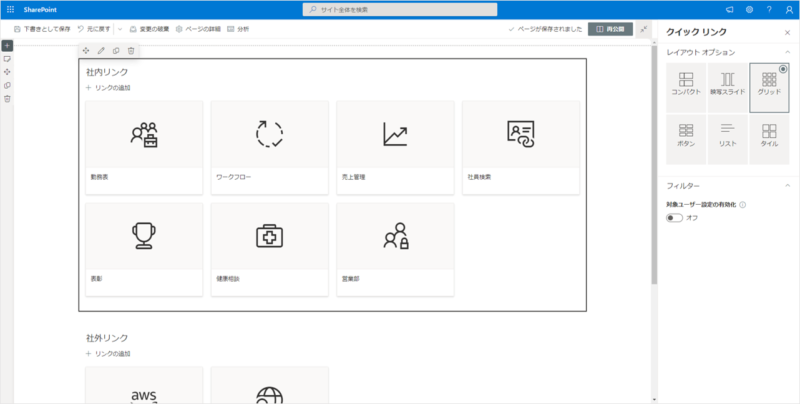Viewport: 800px width, 404px height.
Task: Click the edit pencil icon on web part toolbar
Action: pyautogui.click(x=101, y=50)
